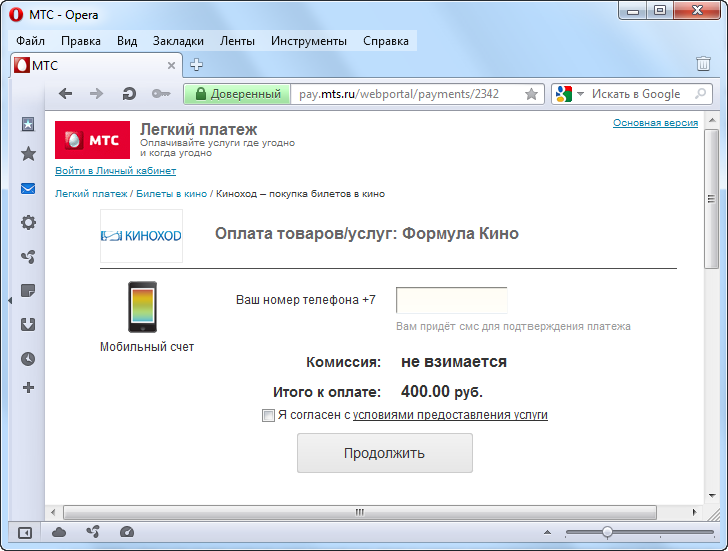
Task: Open Speed Dial panel in sidebar
Action: 28,123
